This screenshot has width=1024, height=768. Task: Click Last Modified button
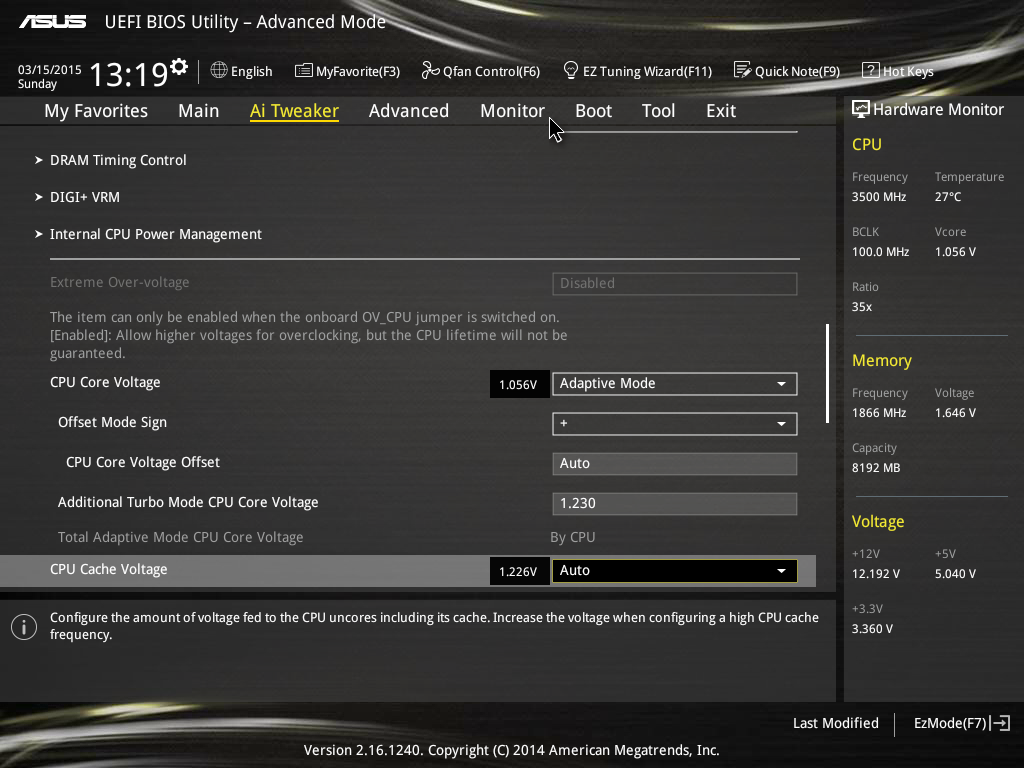pos(835,723)
